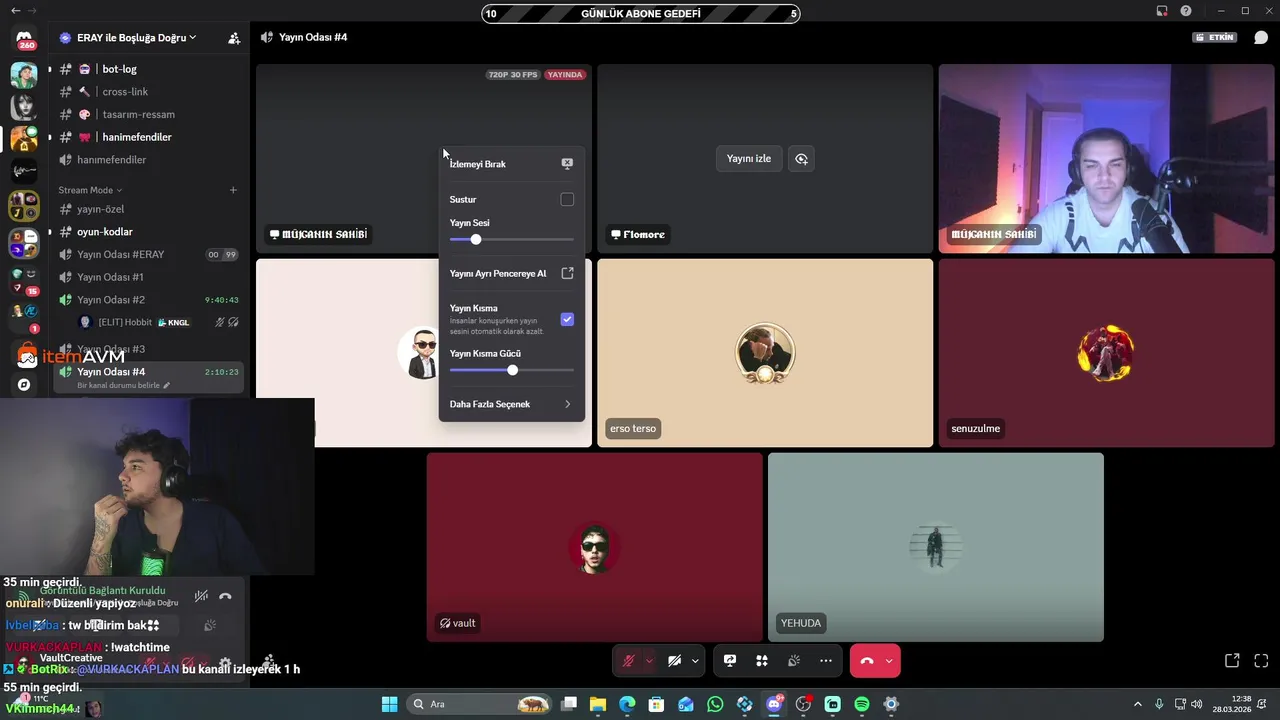This screenshot has width=1280, height=720.
Task: Select the senuzulme participant tile
Action: (x=1106, y=353)
